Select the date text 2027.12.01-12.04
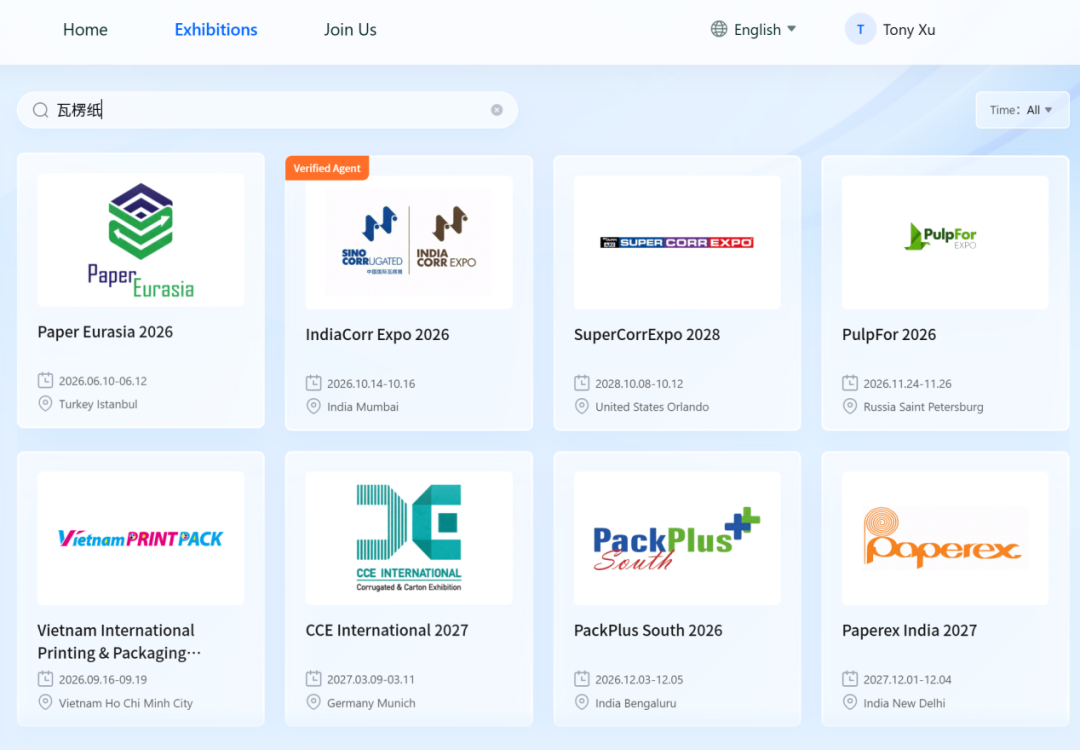This screenshot has width=1080, height=750. coord(908,680)
